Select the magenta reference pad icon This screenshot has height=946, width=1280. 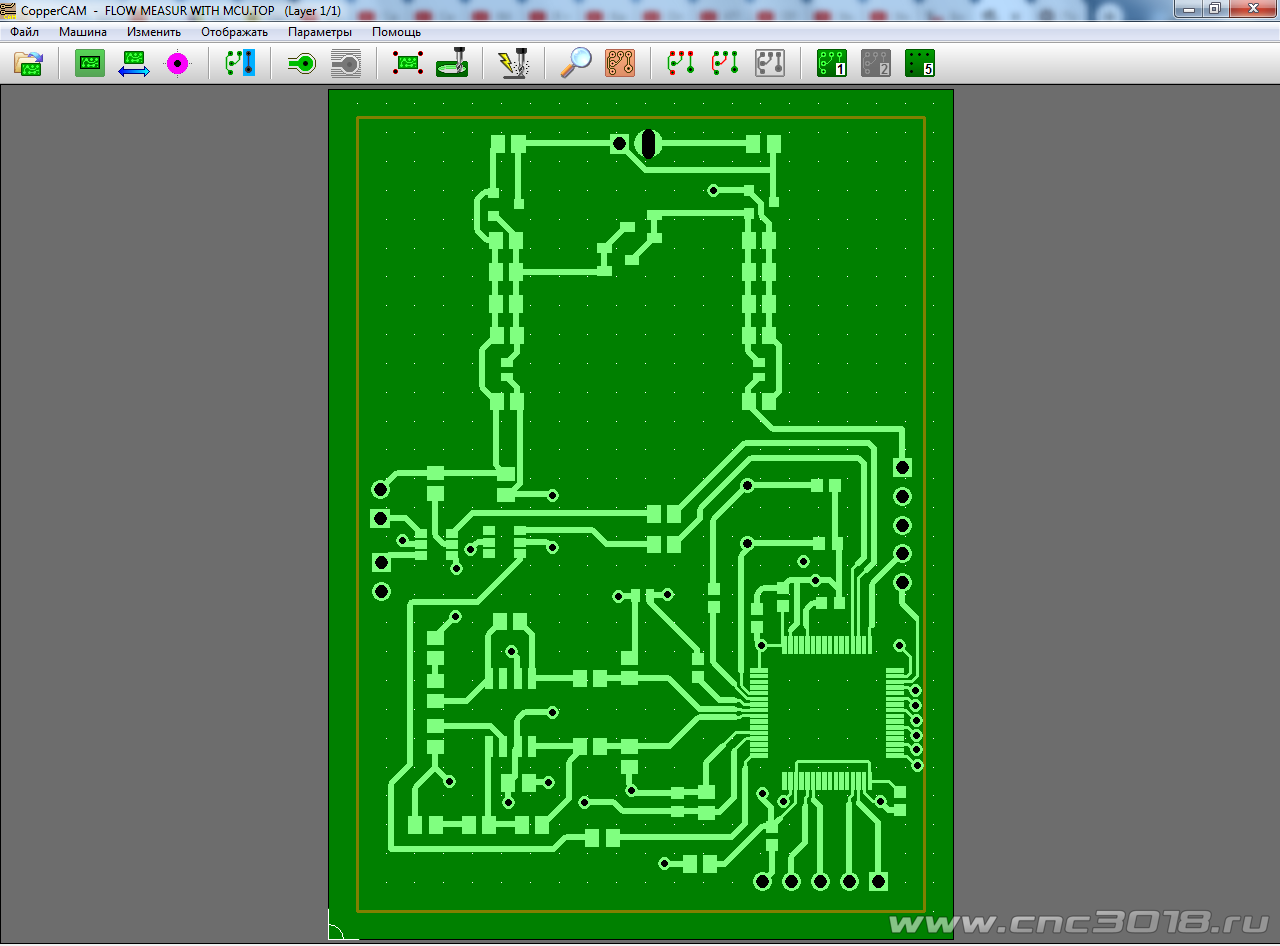pyautogui.click(x=178, y=64)
